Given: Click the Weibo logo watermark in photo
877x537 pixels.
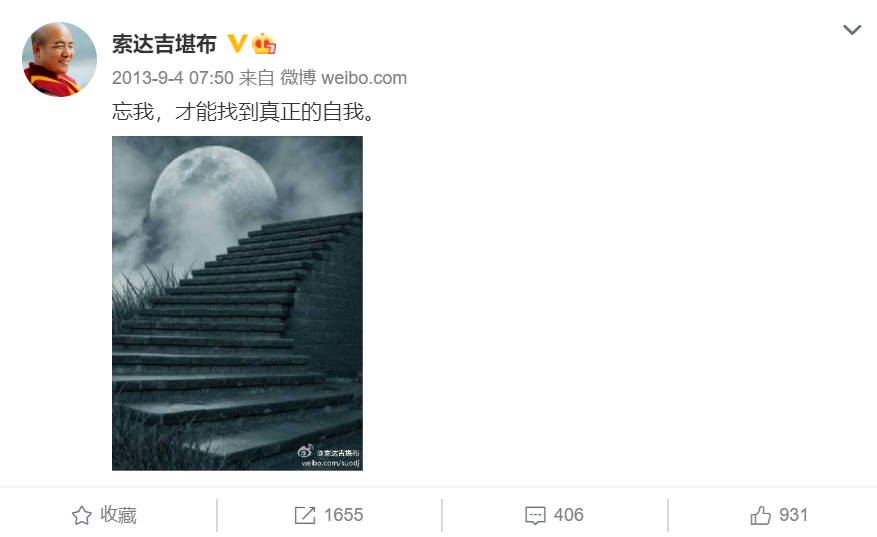Looking at the screenshot, I should click(x=305, y=451).
